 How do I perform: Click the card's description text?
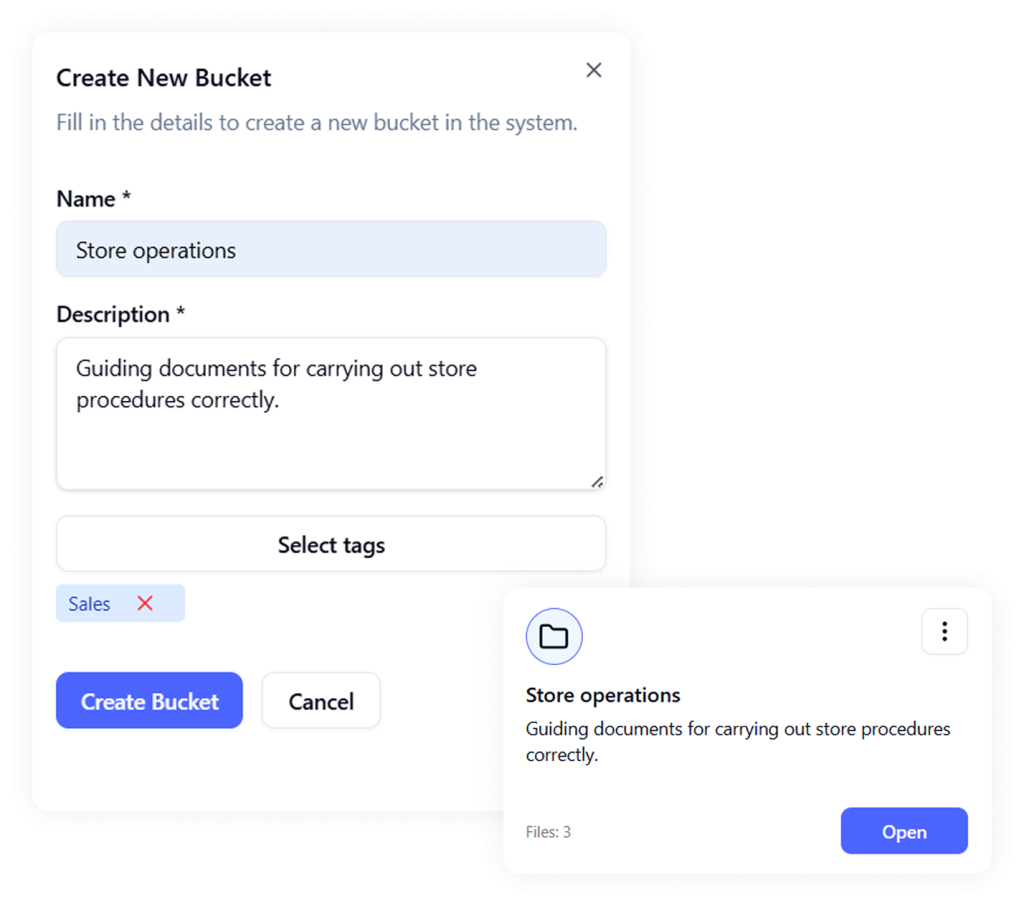click(x=738, y=741)
